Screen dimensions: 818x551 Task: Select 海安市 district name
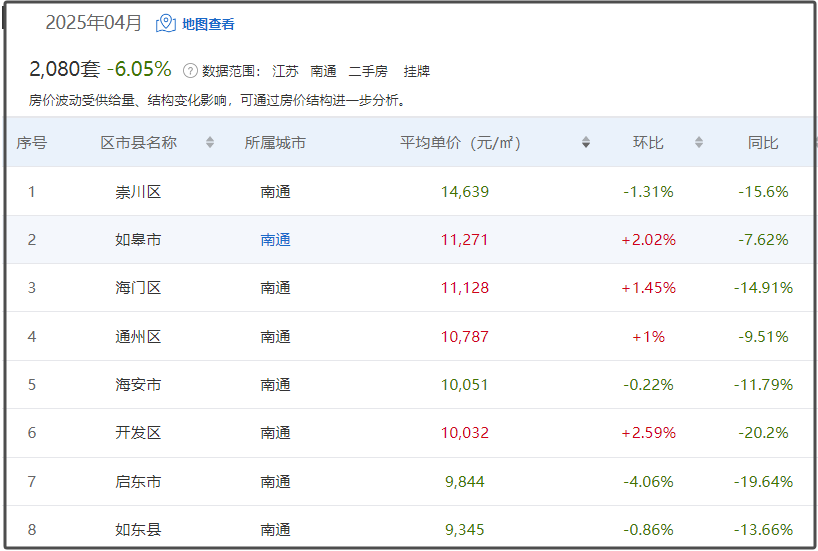(138, 385)
